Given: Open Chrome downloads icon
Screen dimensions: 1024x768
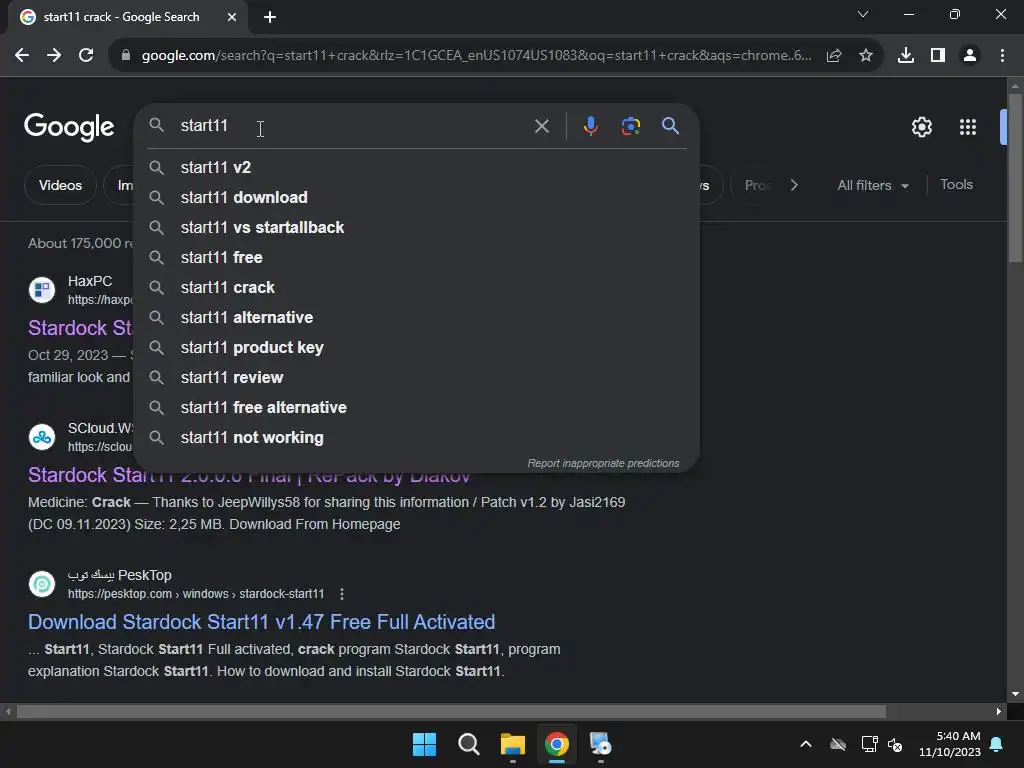Looking at the screenshot, I should tap(906, 56).
